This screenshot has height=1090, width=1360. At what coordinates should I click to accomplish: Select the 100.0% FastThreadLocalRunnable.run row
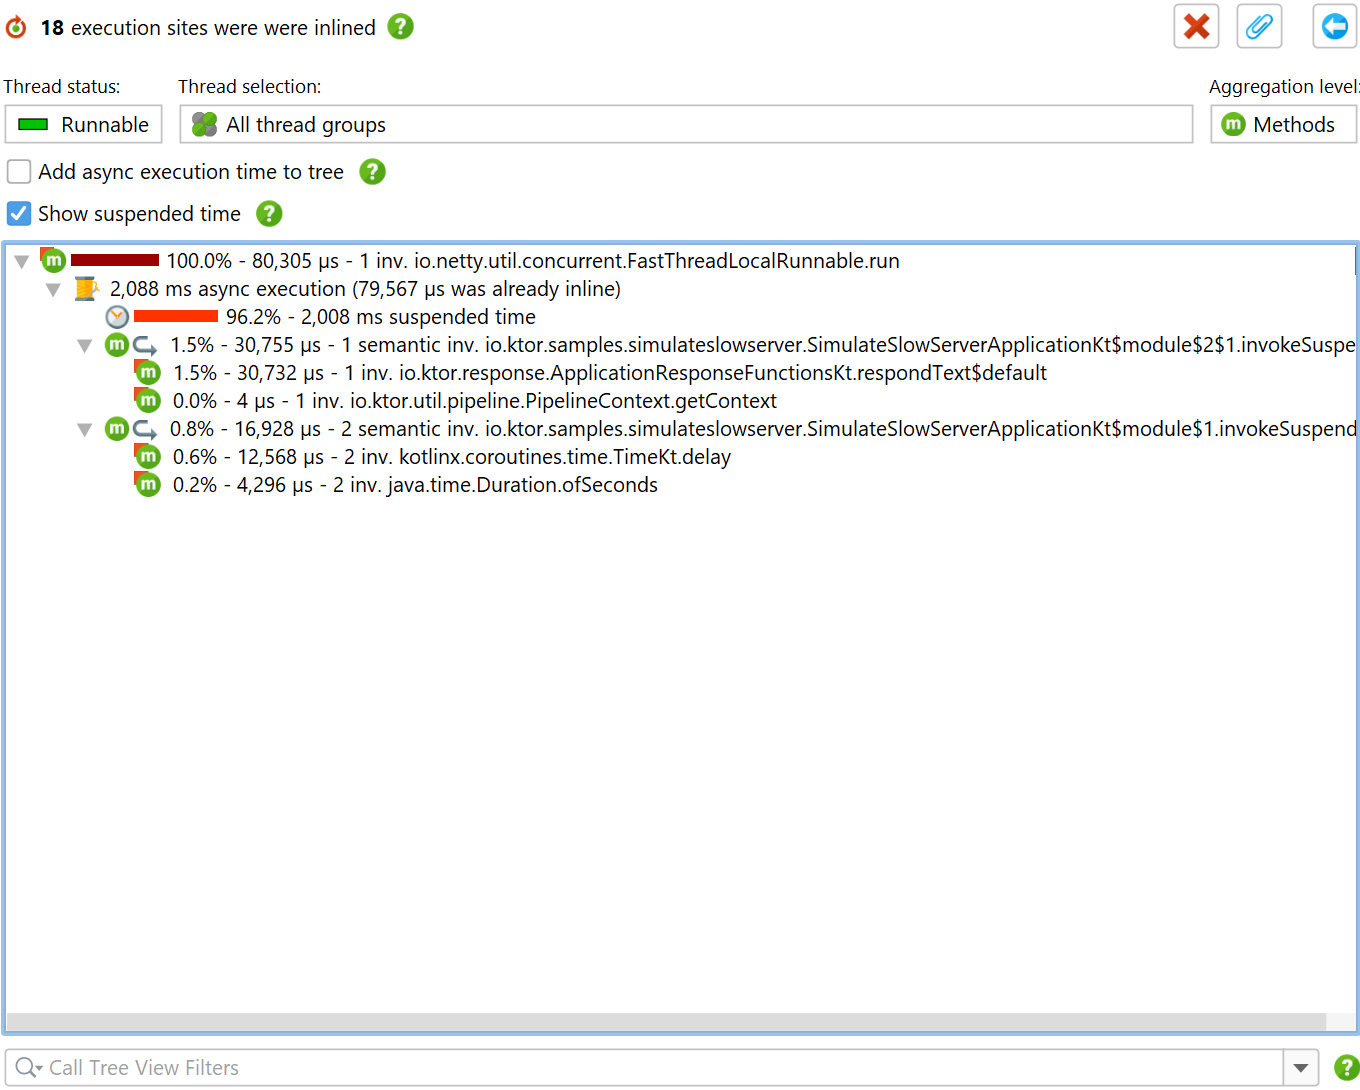[x=533, y=261]
